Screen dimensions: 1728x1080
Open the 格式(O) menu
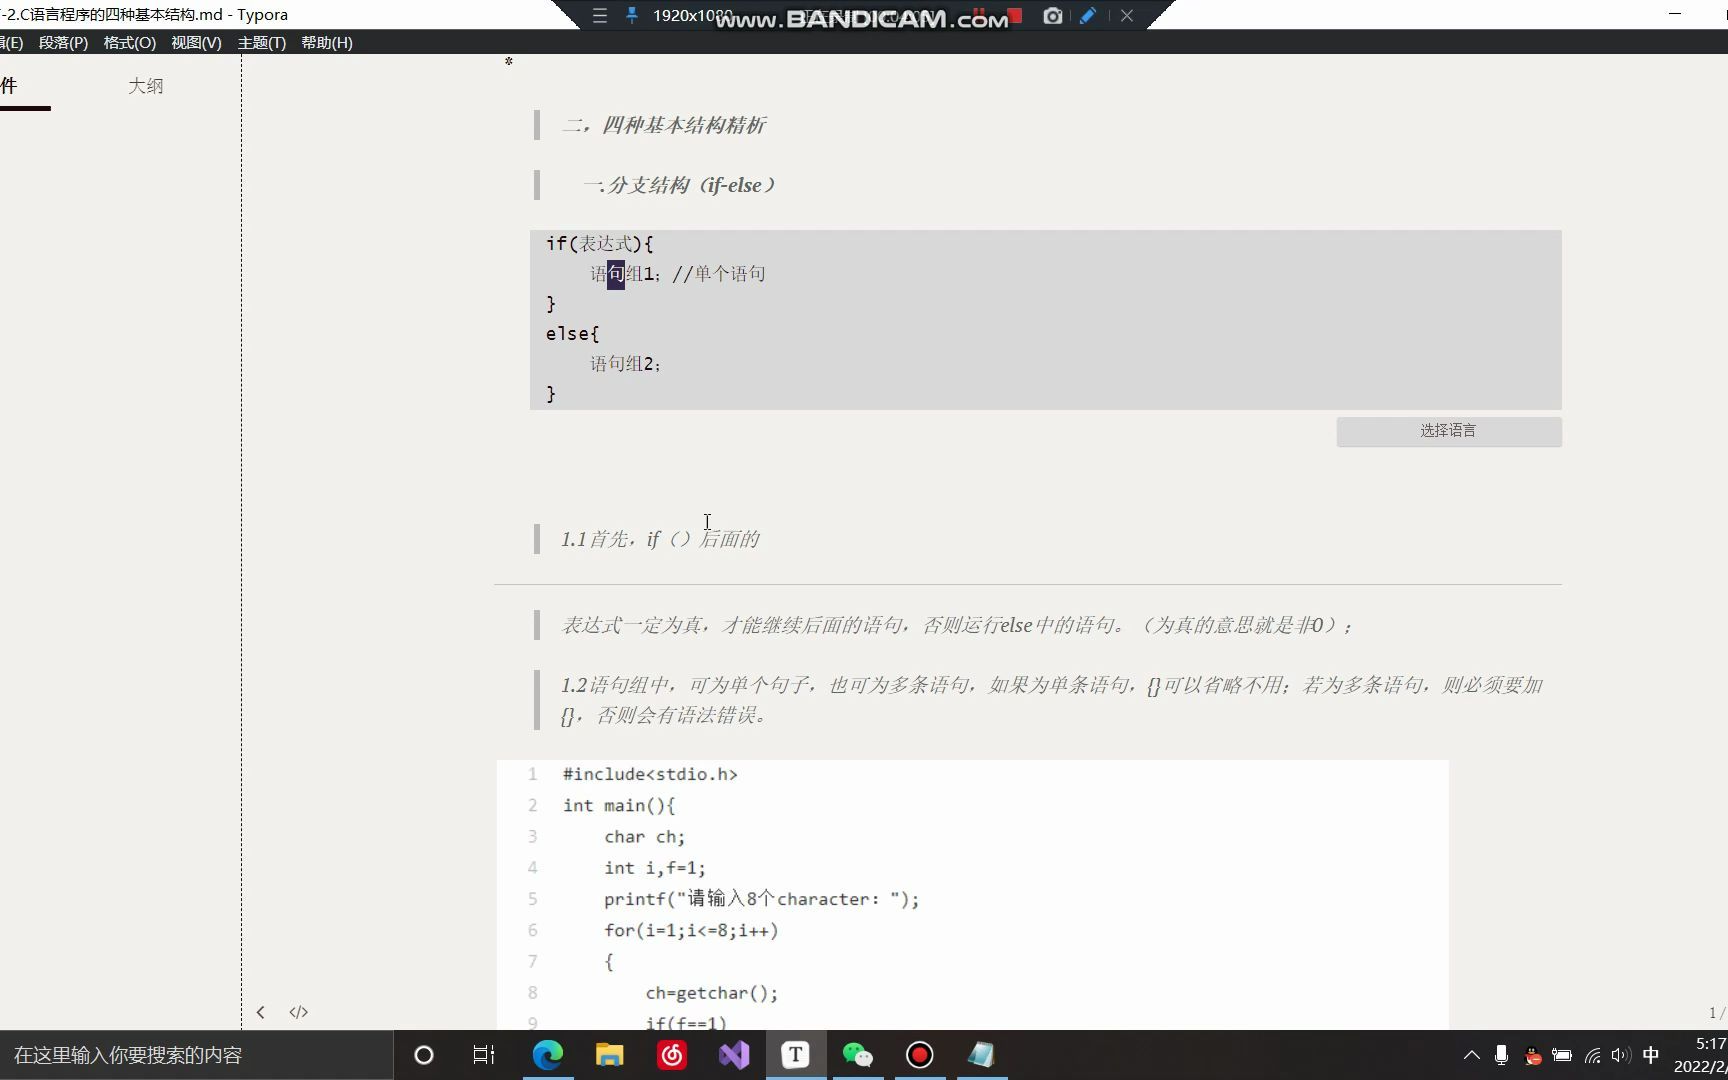point(130,43)
